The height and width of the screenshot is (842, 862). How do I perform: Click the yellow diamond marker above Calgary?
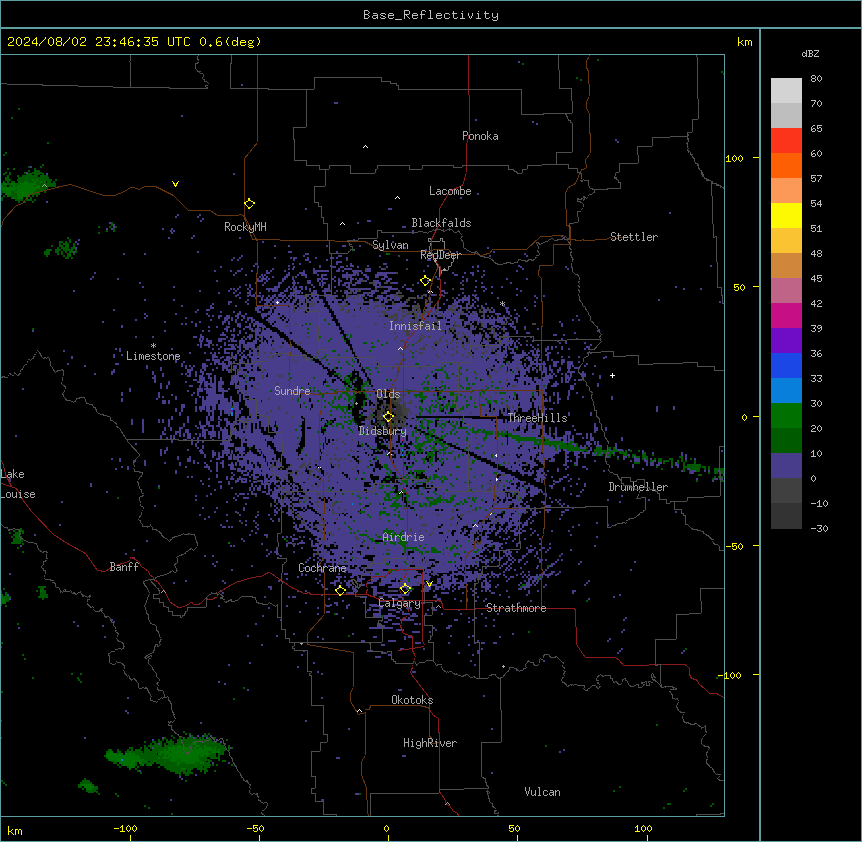405,589
